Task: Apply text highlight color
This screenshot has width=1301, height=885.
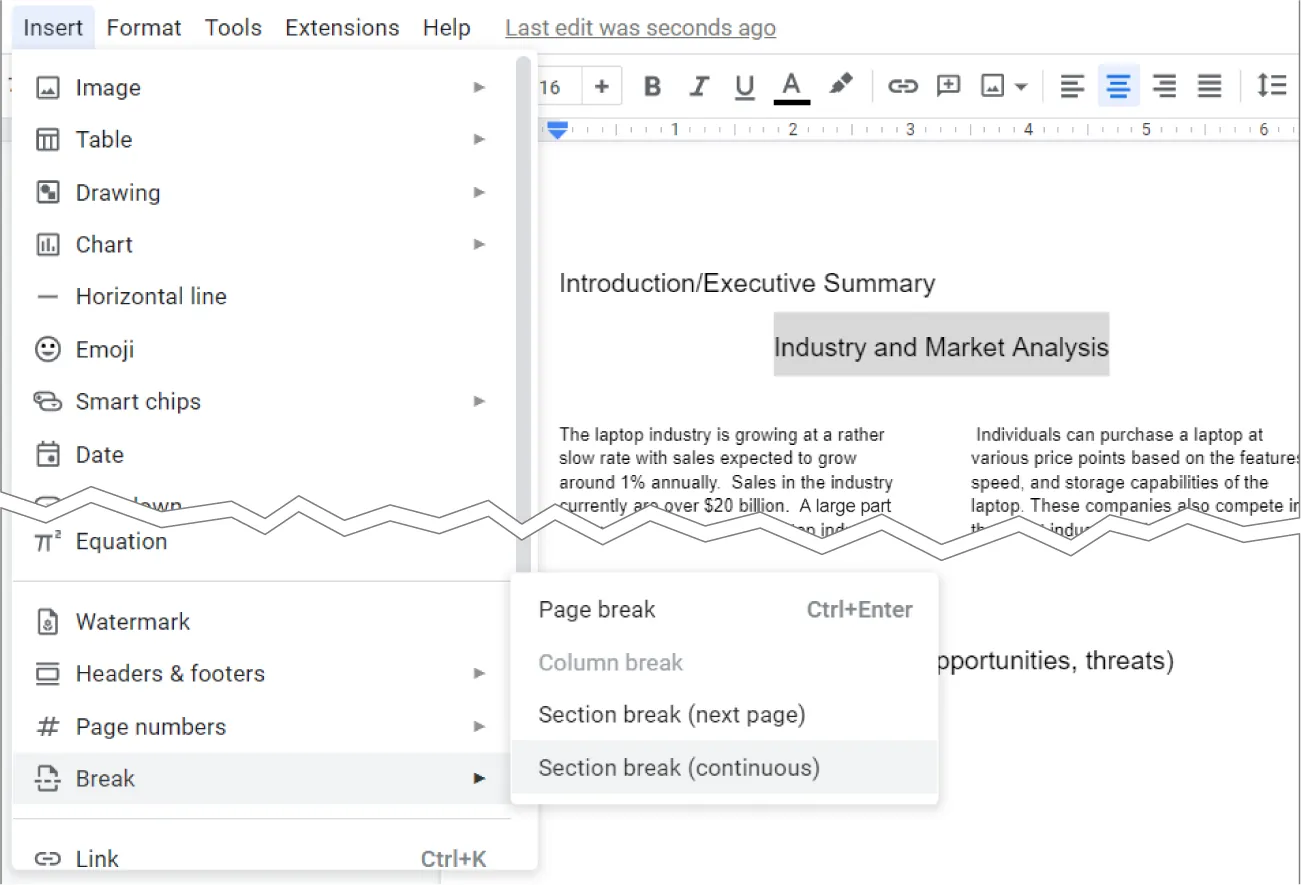Action: click(x=841, y=86)
